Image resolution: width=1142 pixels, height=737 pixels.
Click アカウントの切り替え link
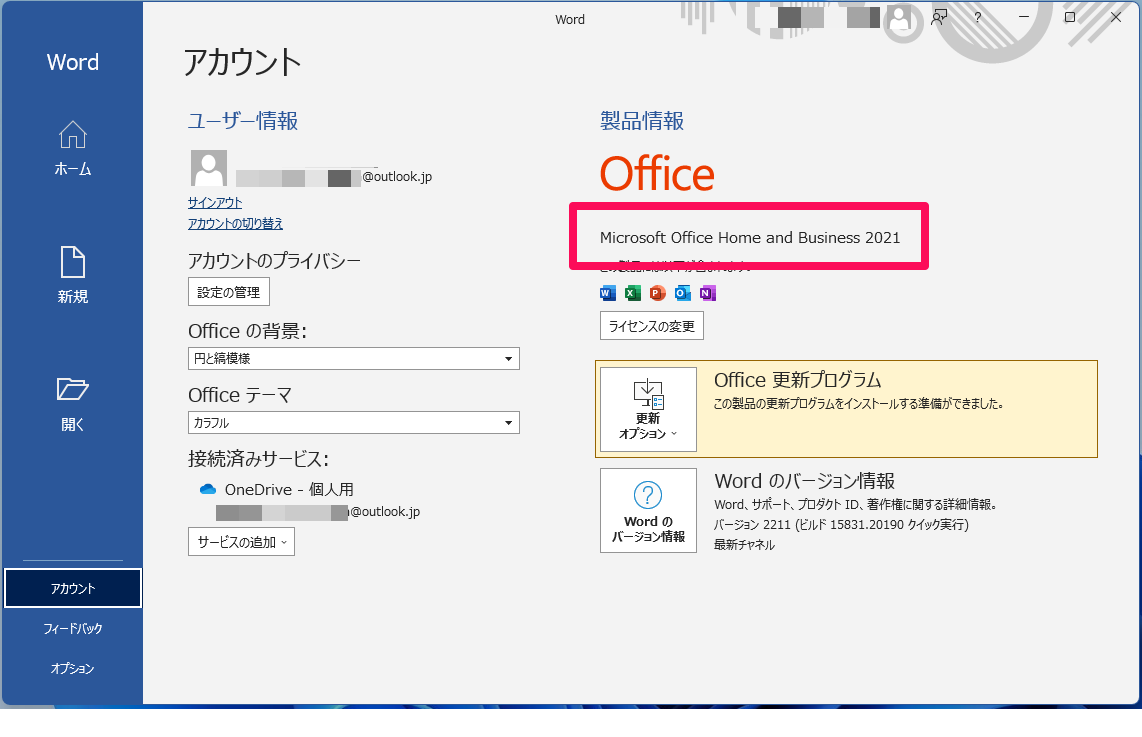(235, 224)
